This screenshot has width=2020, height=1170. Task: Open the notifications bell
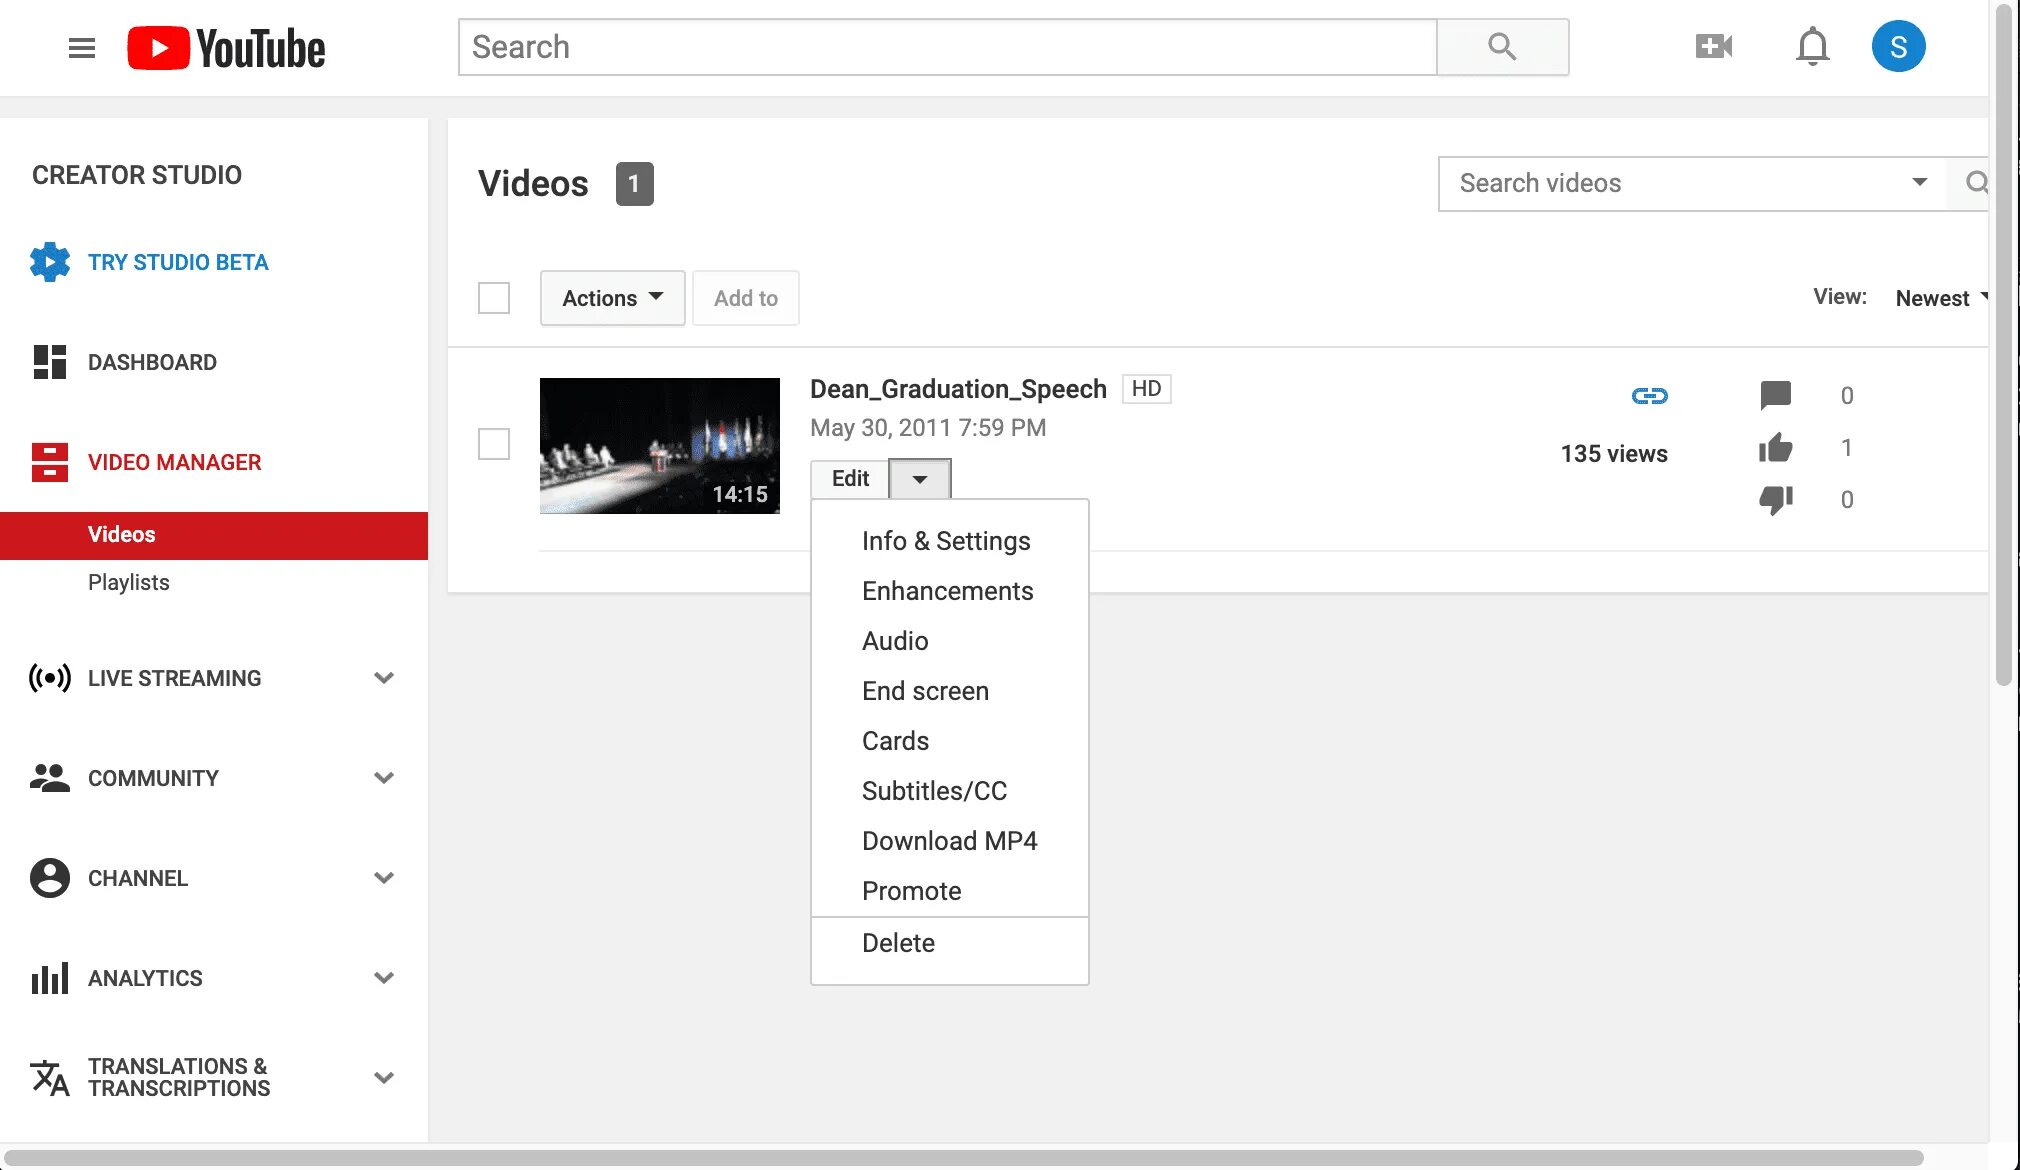click(x=1812, y=46)
